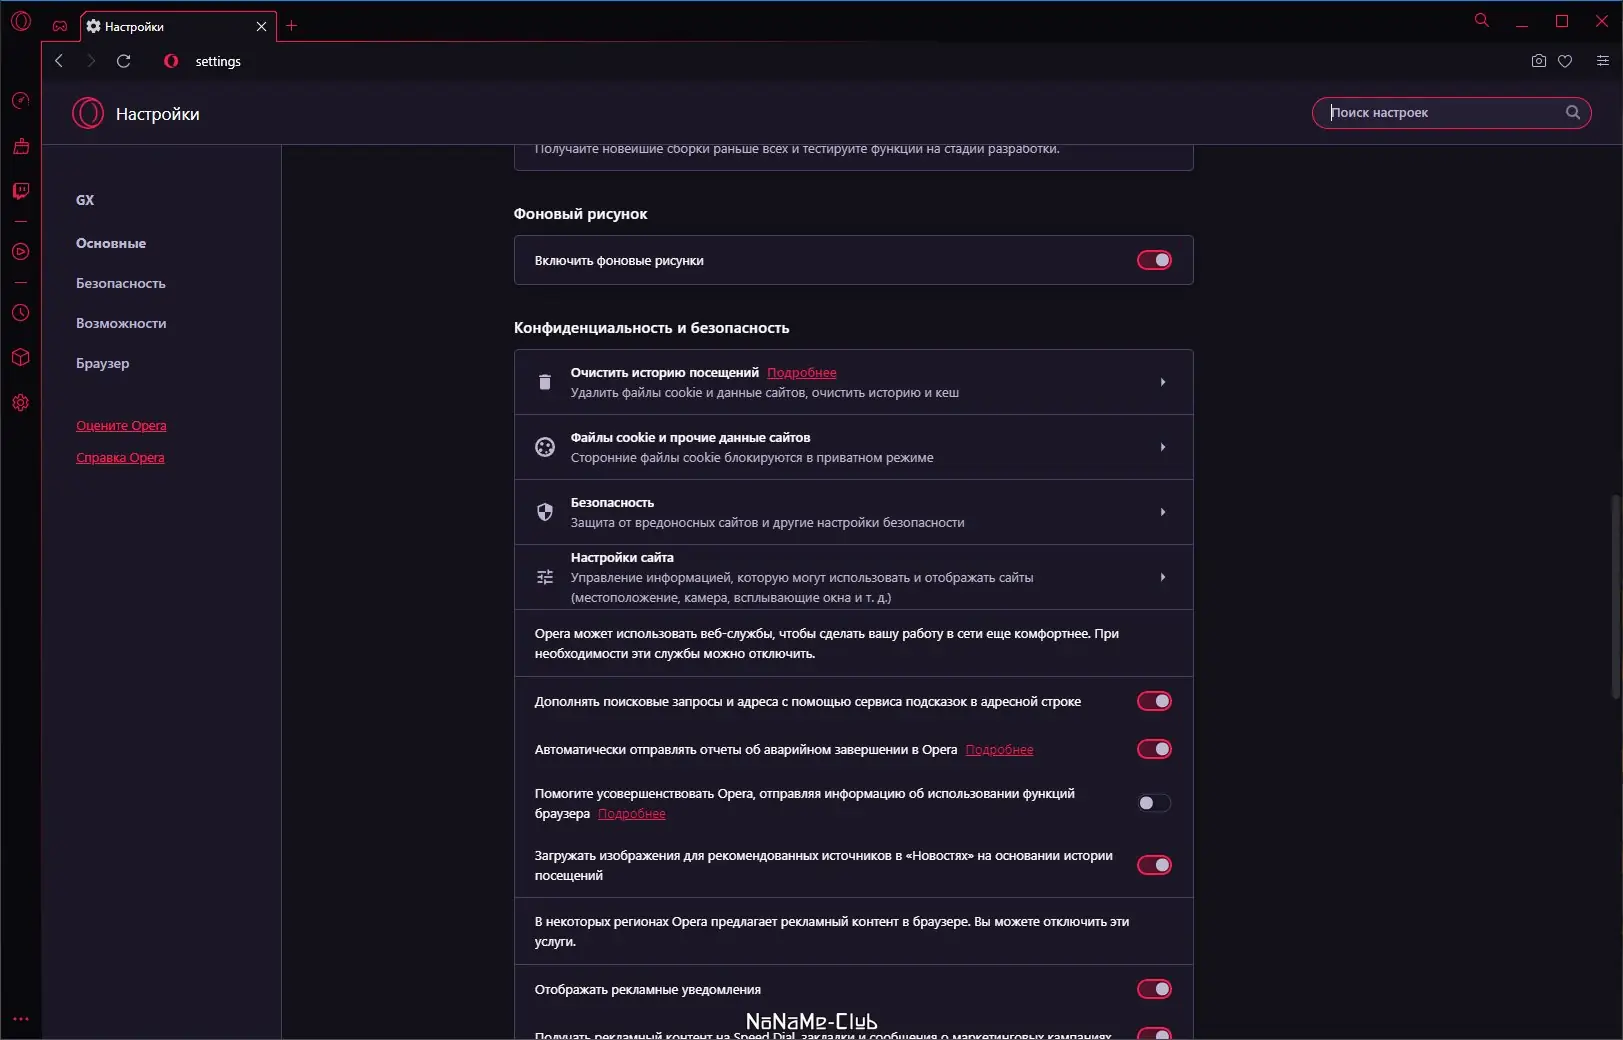Click cookie icon beside Файлы cookie

tap(545, 447)
